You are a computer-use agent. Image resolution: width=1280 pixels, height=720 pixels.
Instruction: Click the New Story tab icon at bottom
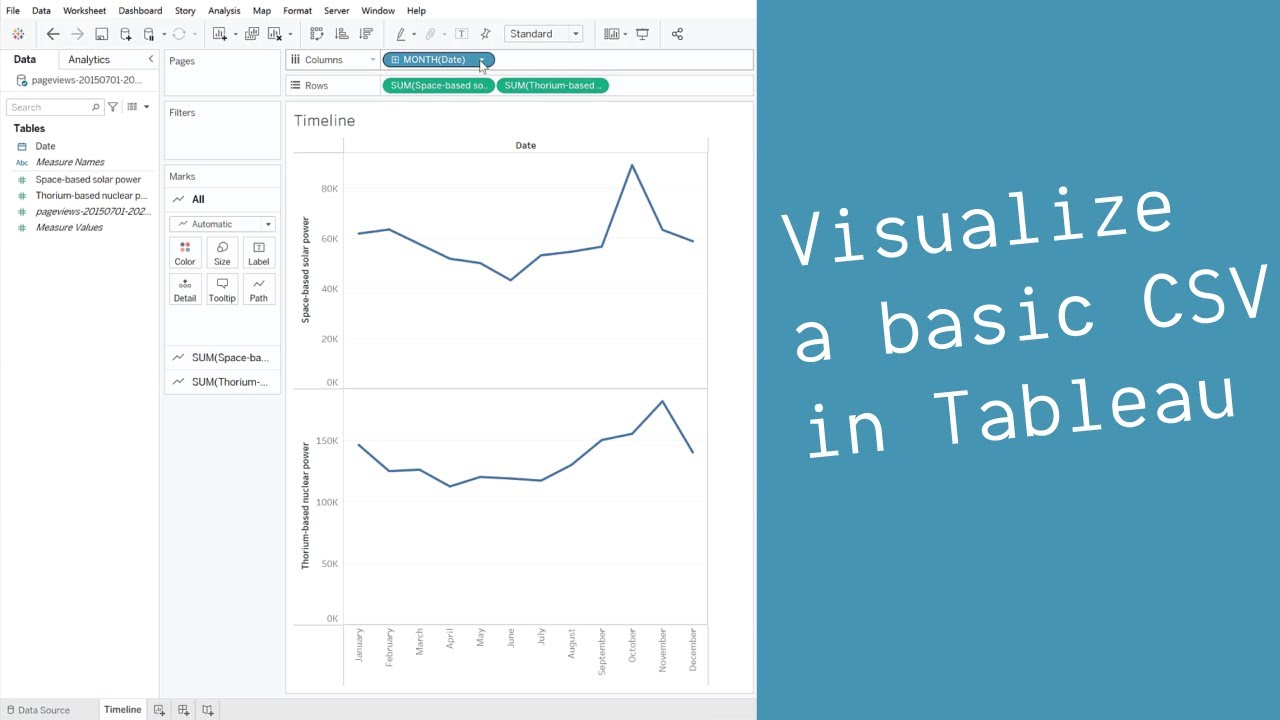(207, 710)
